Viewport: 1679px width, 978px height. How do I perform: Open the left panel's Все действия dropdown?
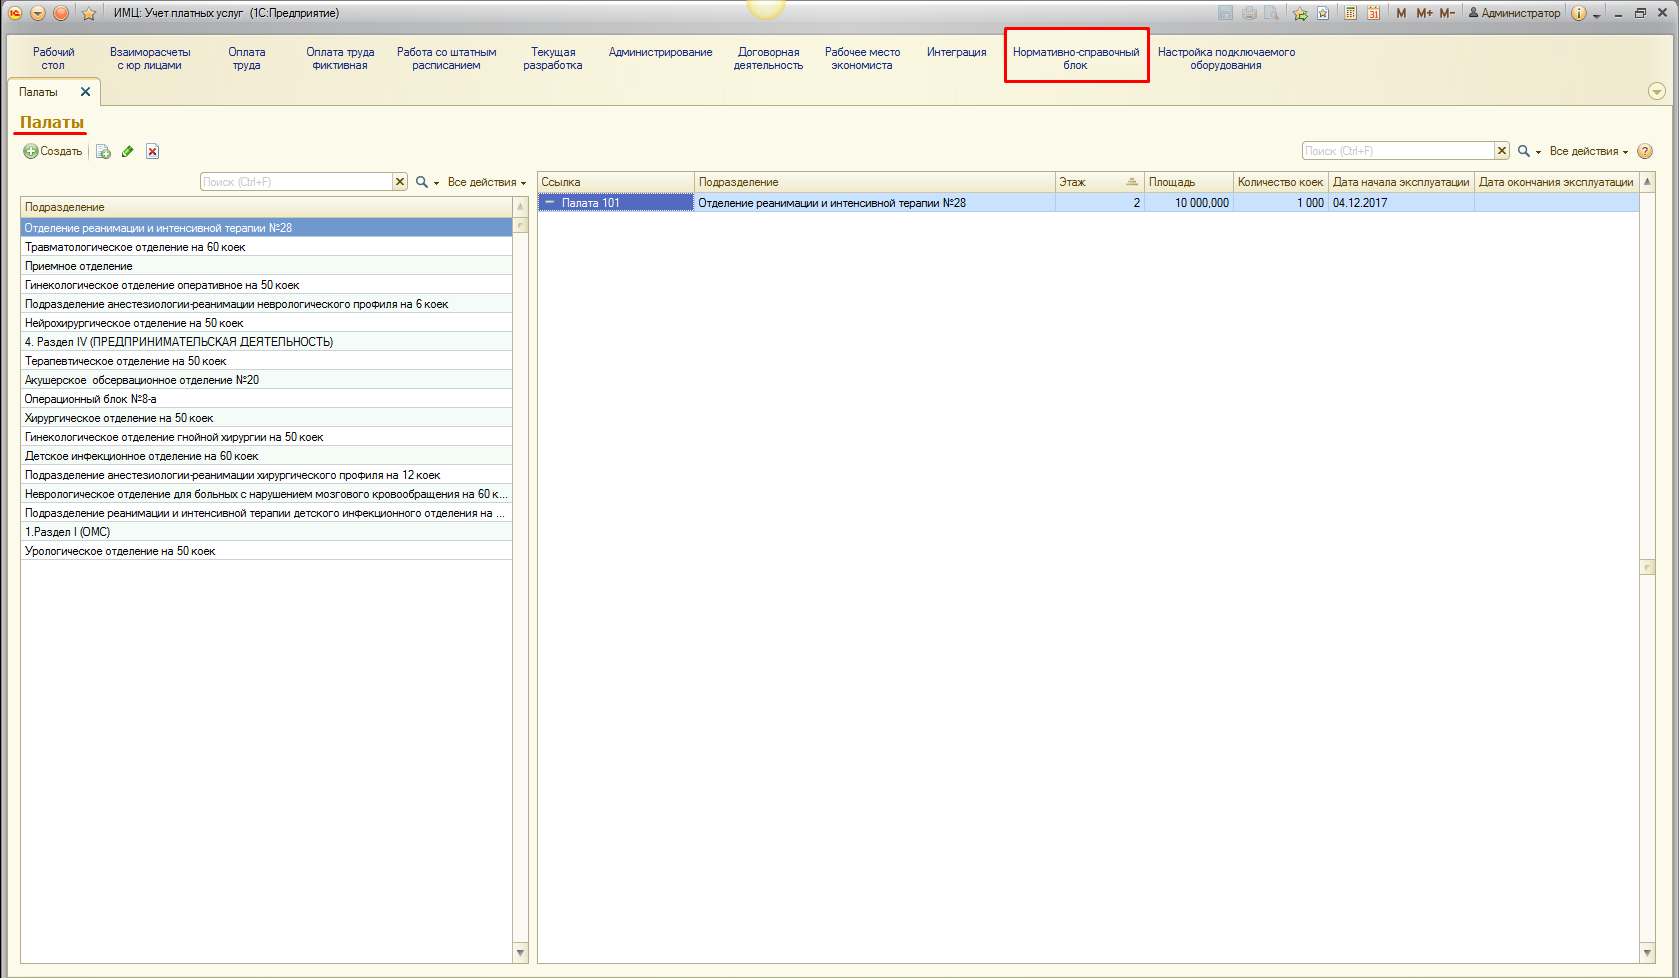click(486, 182)
